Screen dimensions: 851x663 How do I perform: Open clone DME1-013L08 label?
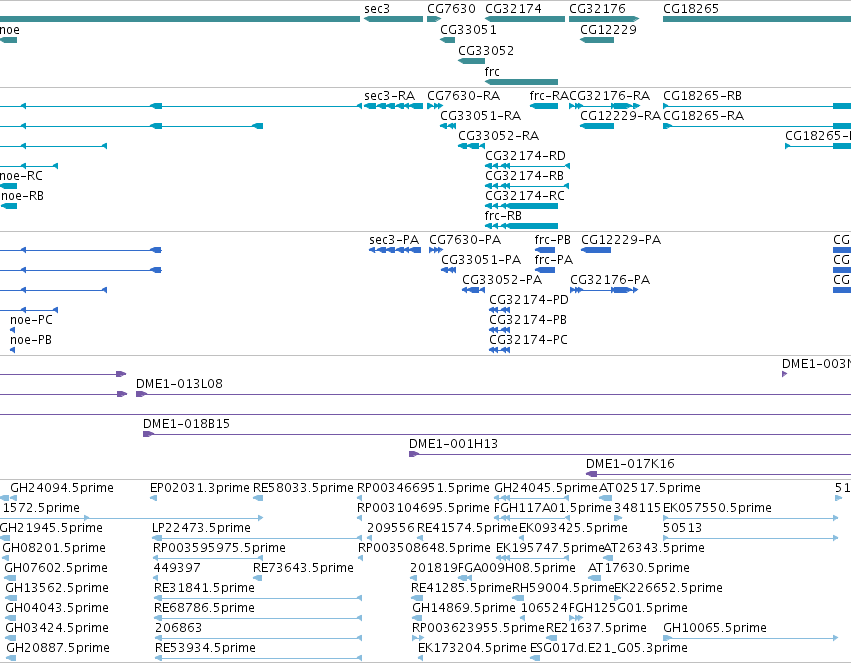179,384
